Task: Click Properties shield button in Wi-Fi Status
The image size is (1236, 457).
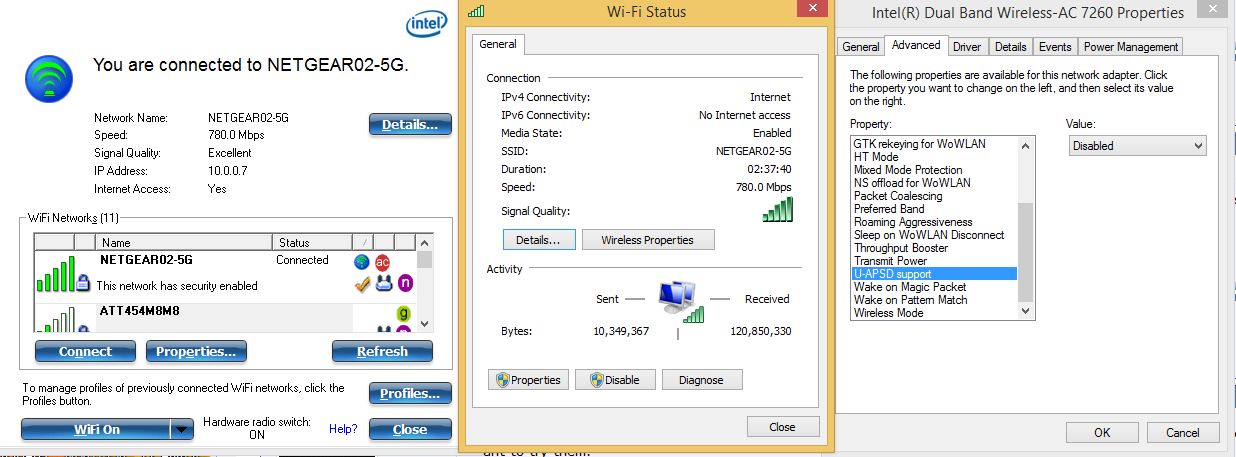Action: (x=529, y=380)
